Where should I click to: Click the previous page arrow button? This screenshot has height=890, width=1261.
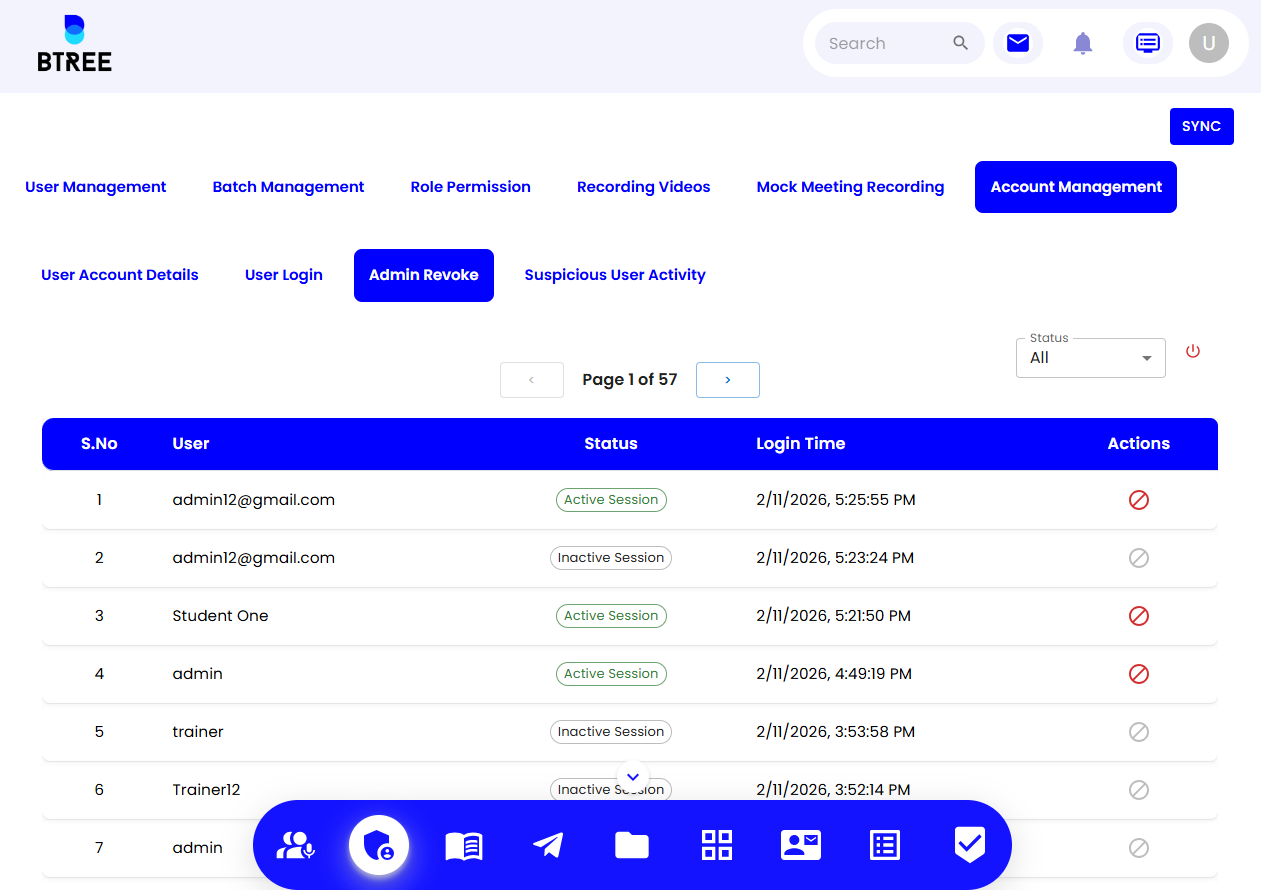click(532, 380)
